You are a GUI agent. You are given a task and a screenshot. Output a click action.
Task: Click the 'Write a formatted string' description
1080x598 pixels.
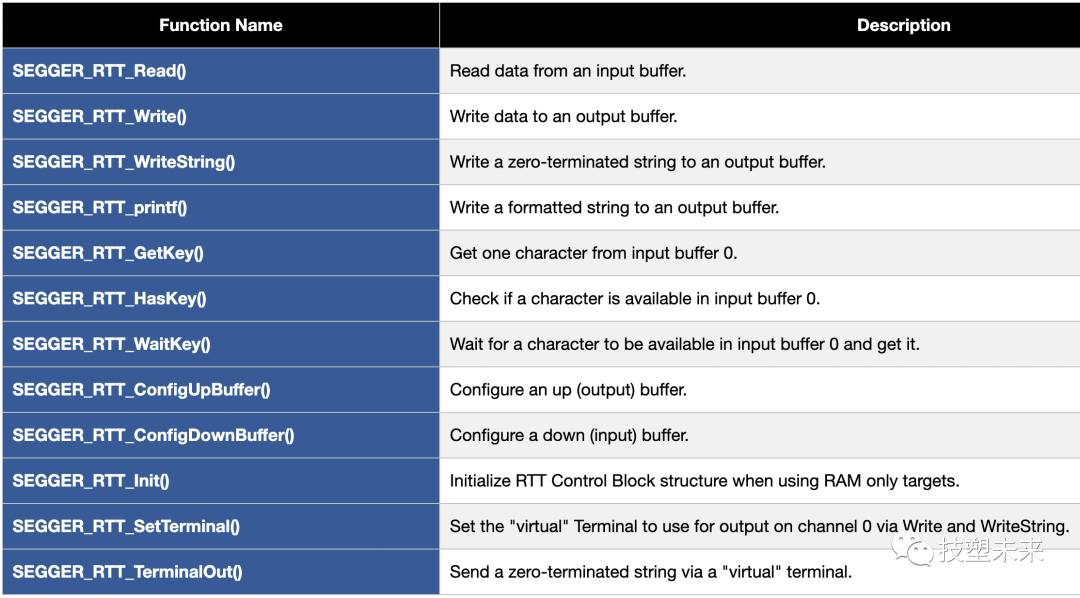(614, 207)
